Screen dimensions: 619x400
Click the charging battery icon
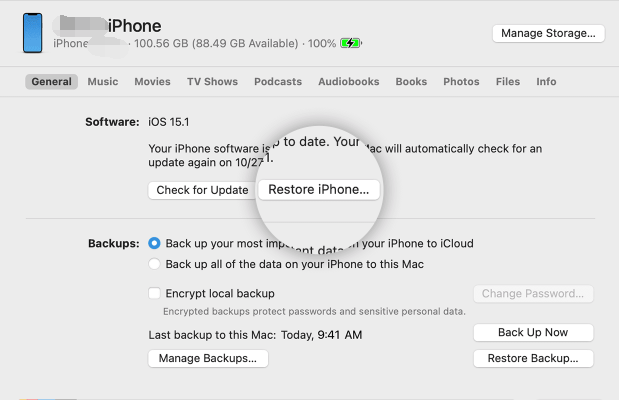(x=351, y=43)
